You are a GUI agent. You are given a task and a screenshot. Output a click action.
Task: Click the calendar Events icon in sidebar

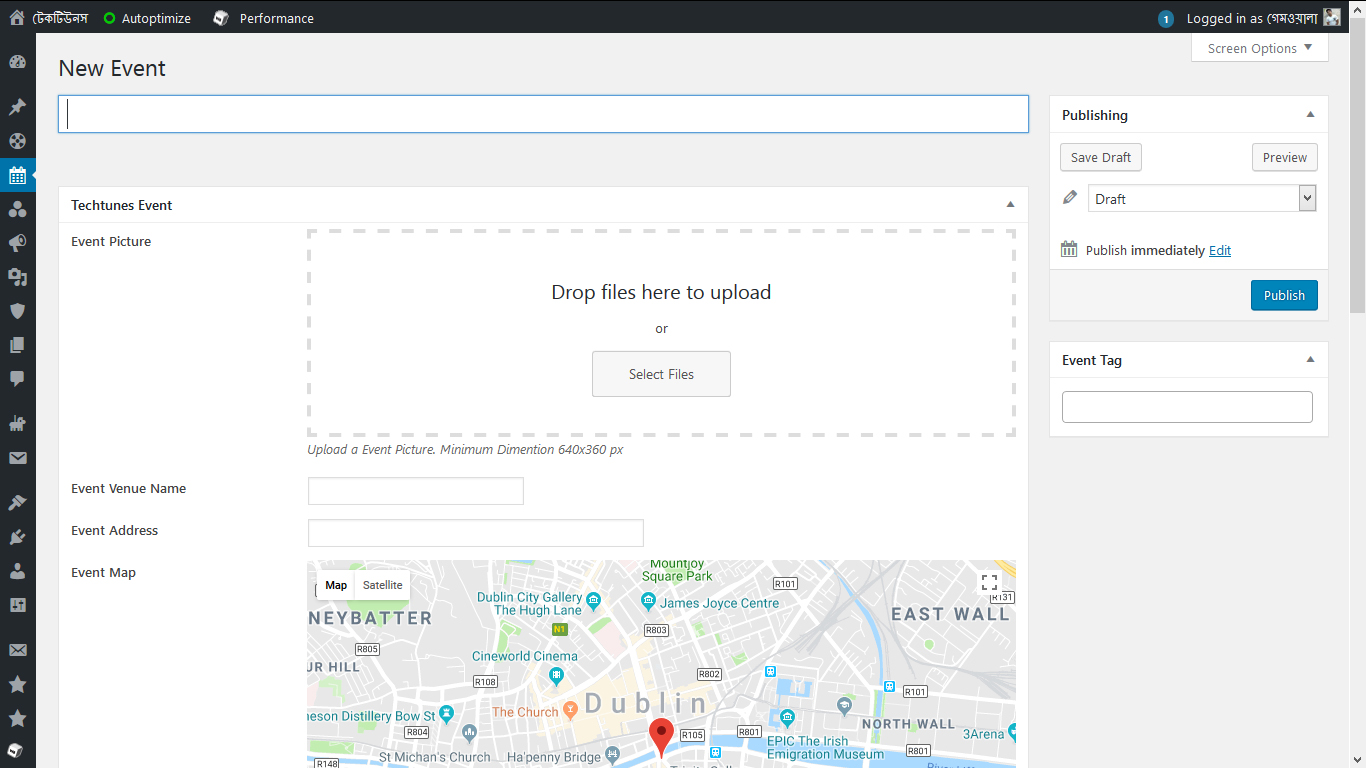[17, 175]
